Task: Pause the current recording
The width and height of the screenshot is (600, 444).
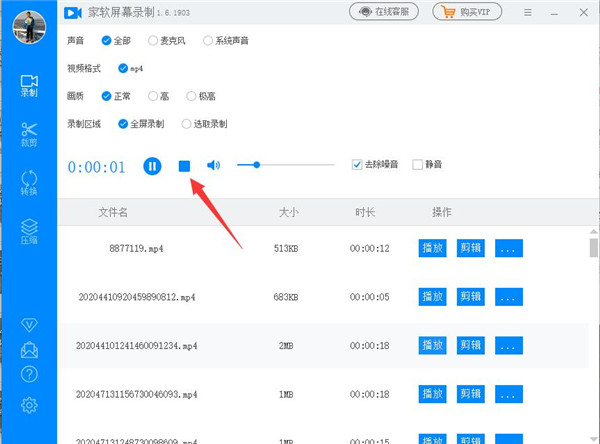Action: coord(152,166)
